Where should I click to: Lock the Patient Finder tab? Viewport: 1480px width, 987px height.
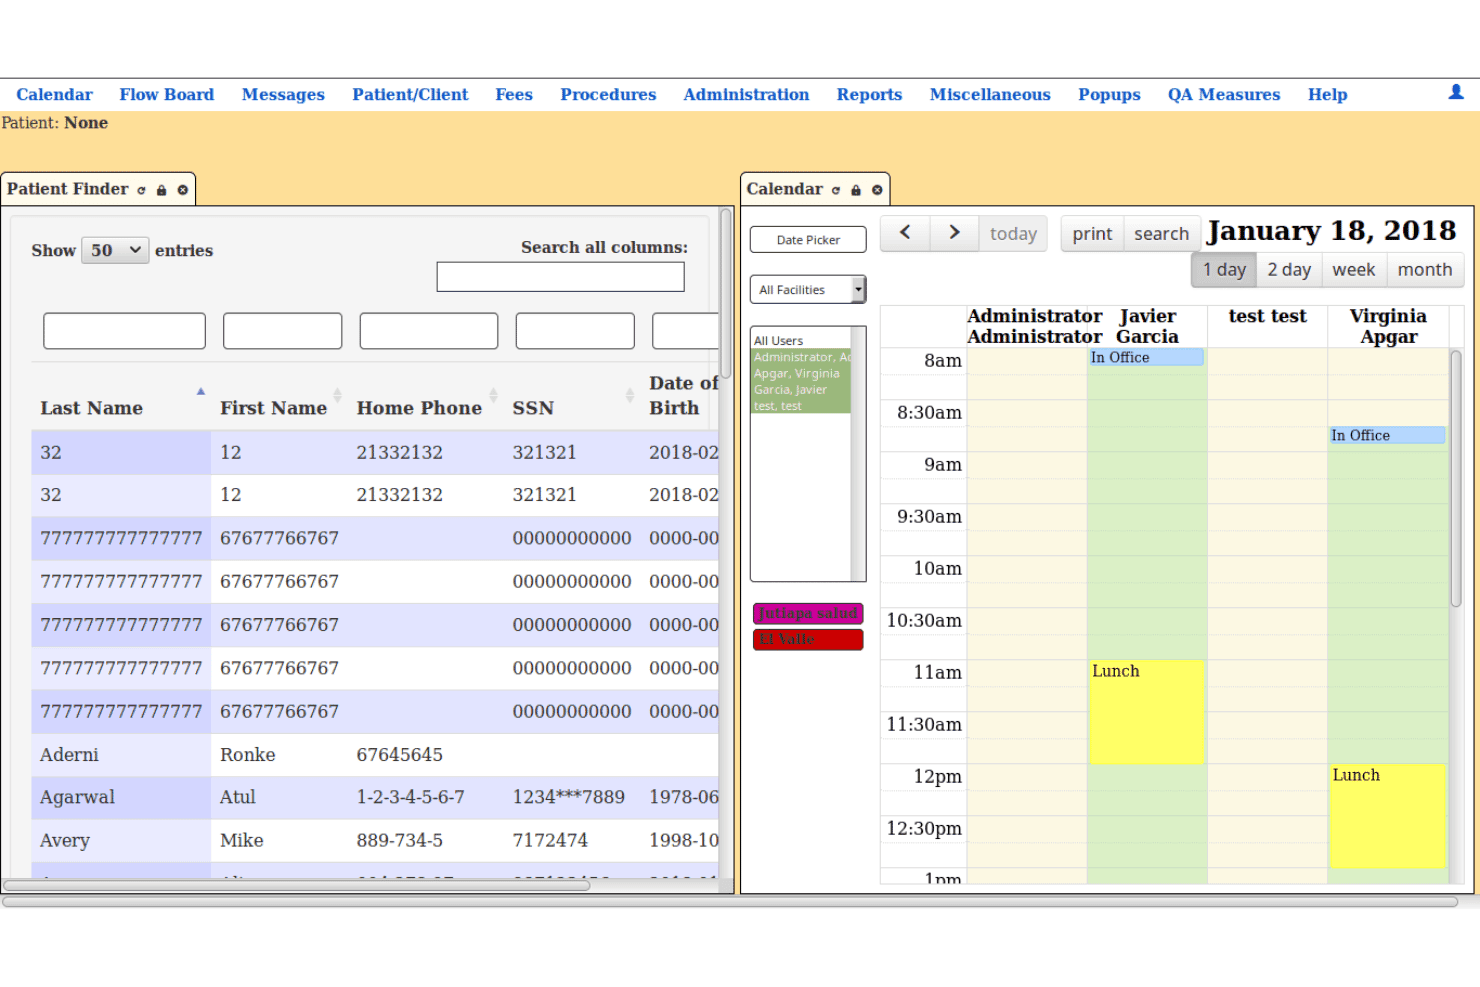[161, 190]
